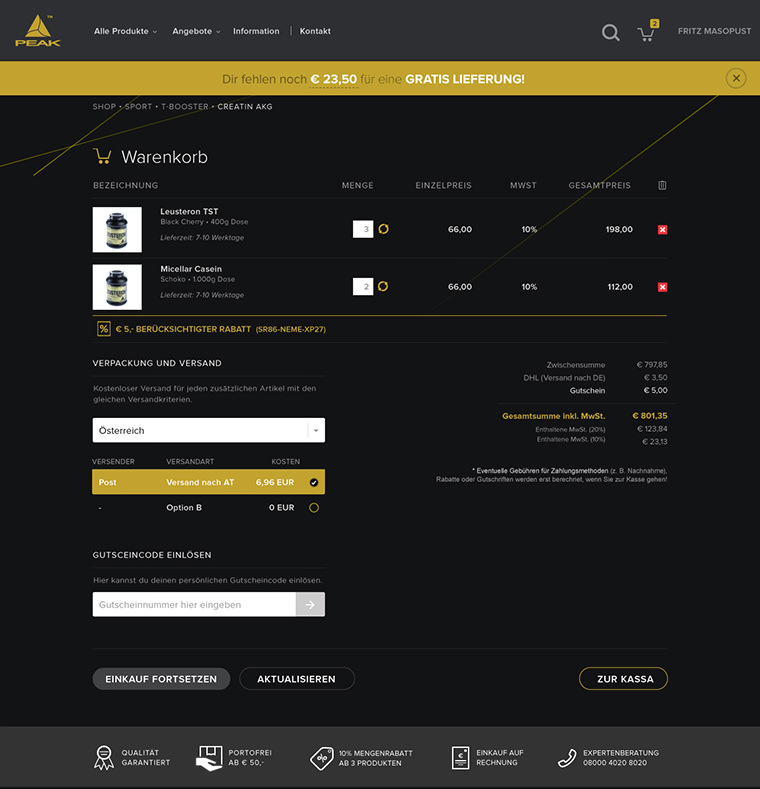760x789 pixels.
Task: Click quantity field for Micellar Casein
Action: (363, 286)
